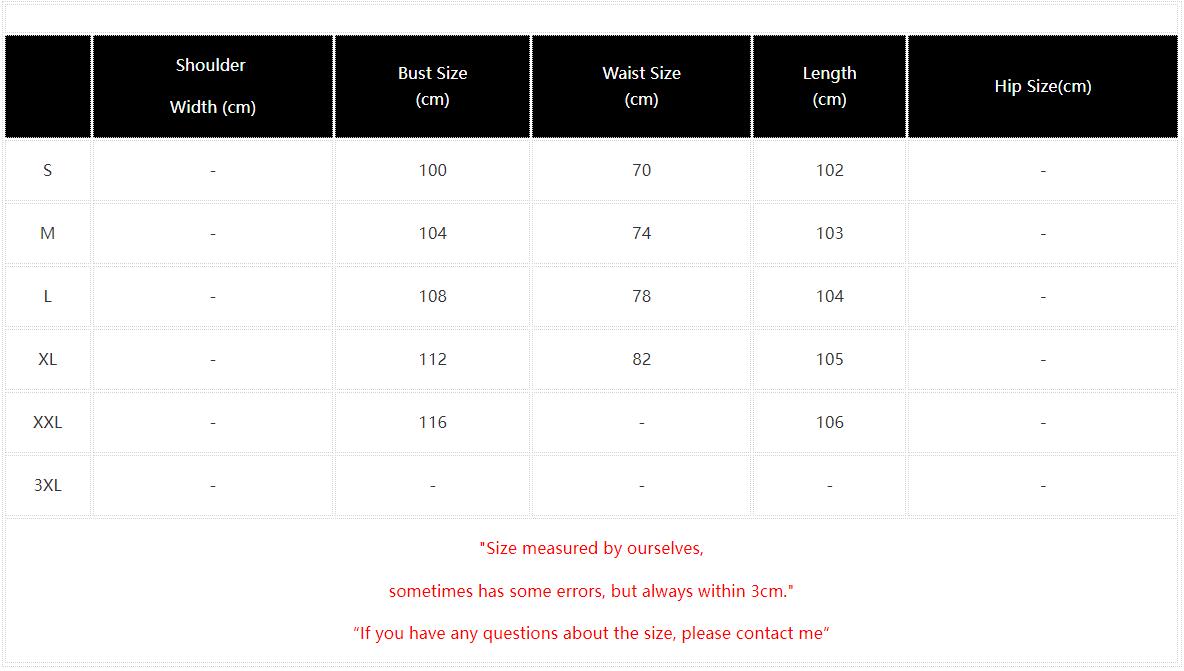This screenshot has height=671, width=1184.
Task: Select the Bust Size (cm) header cell
Action: point(433,86)
